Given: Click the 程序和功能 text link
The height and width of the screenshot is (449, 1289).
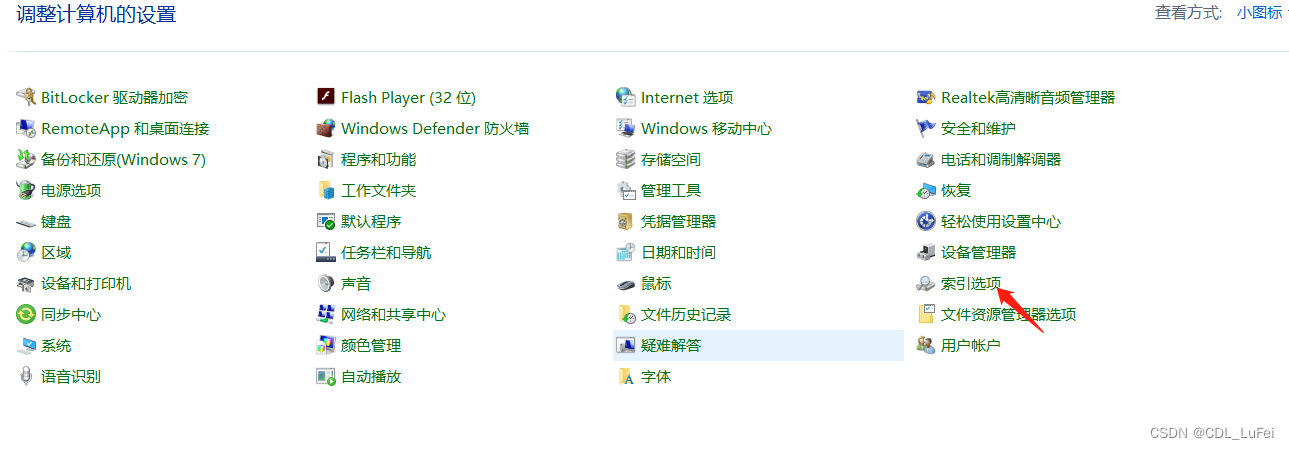Looking at the screenshot, I should 378,159.
